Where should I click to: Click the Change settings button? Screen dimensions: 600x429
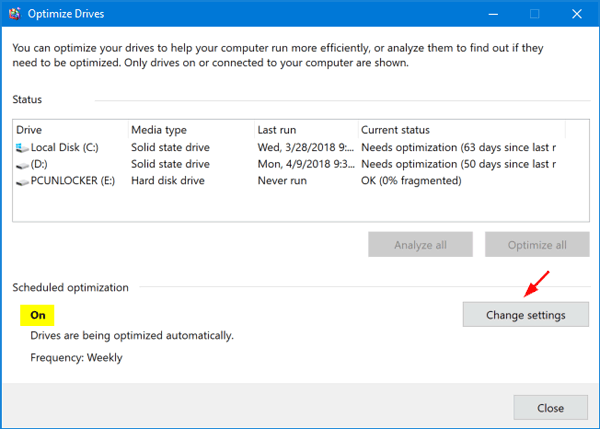(x=525, y=315)
